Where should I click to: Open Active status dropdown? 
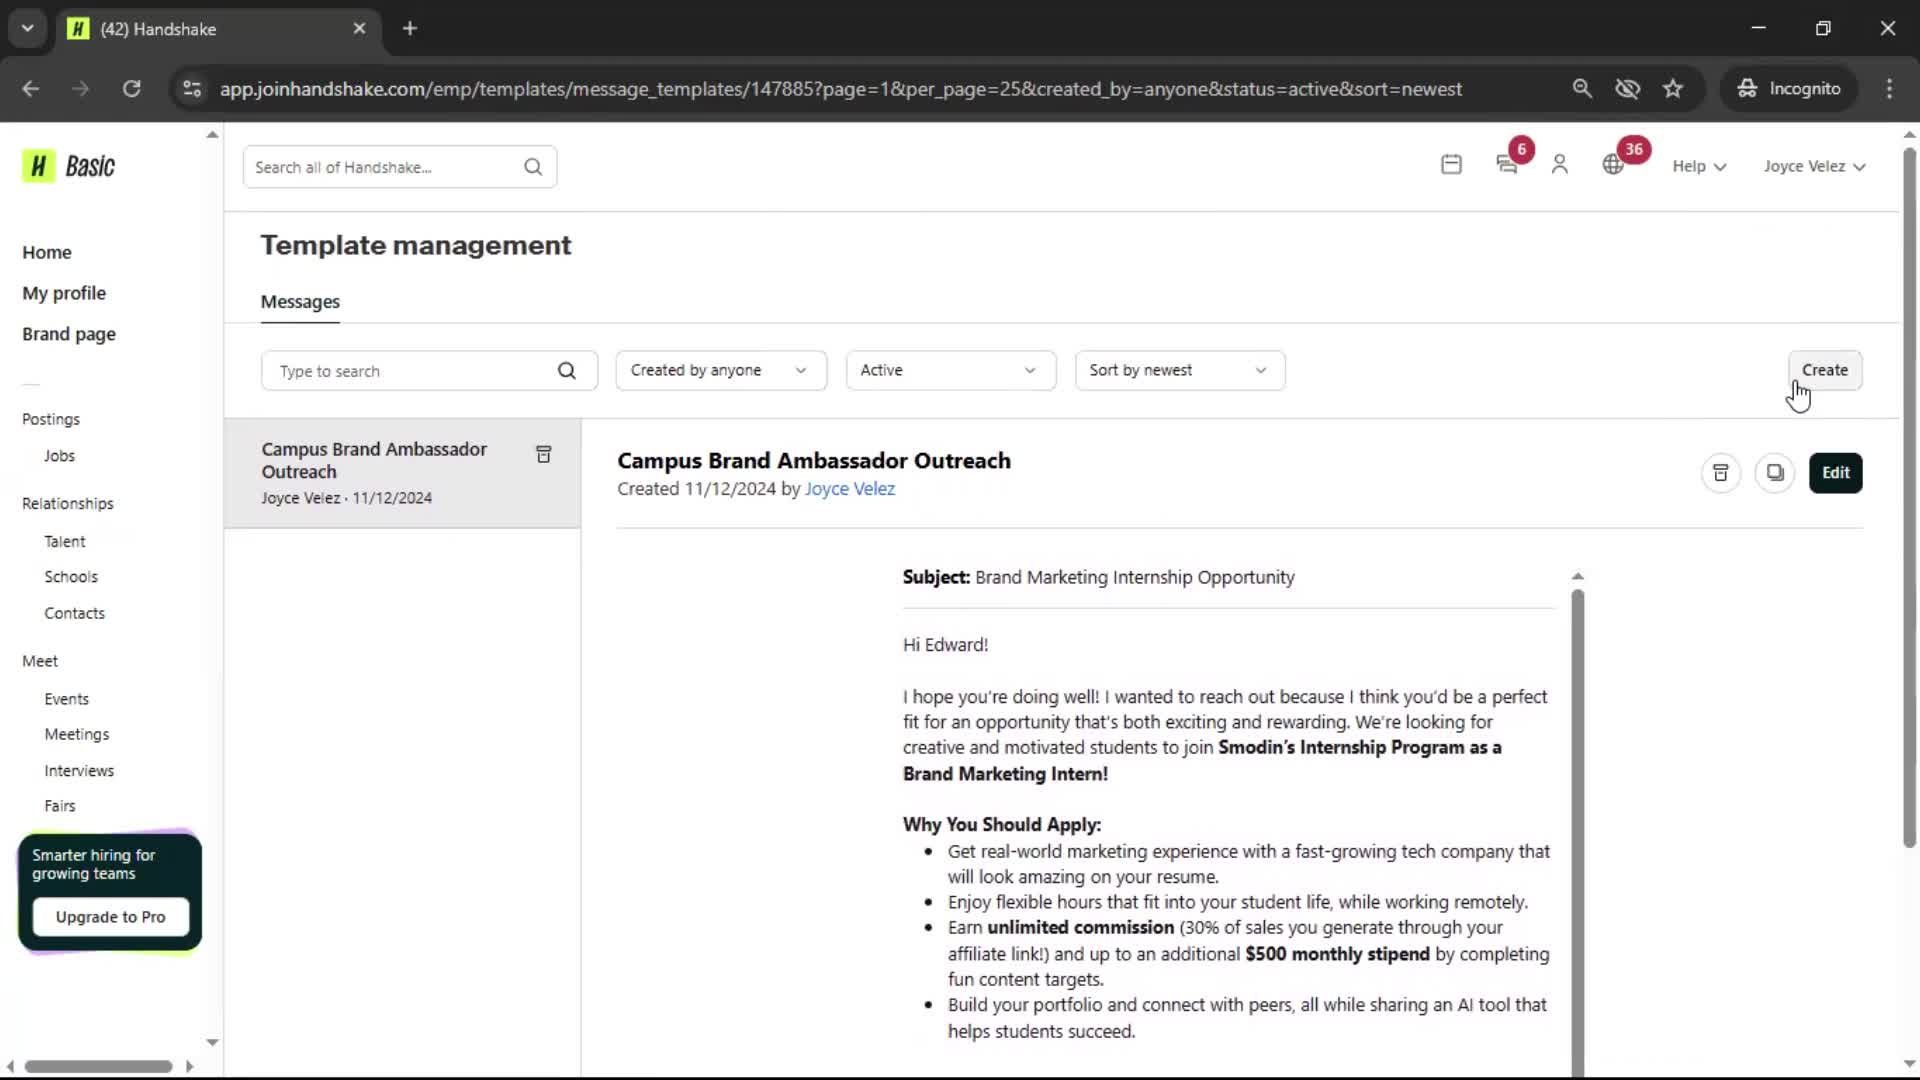click(951, 370)
